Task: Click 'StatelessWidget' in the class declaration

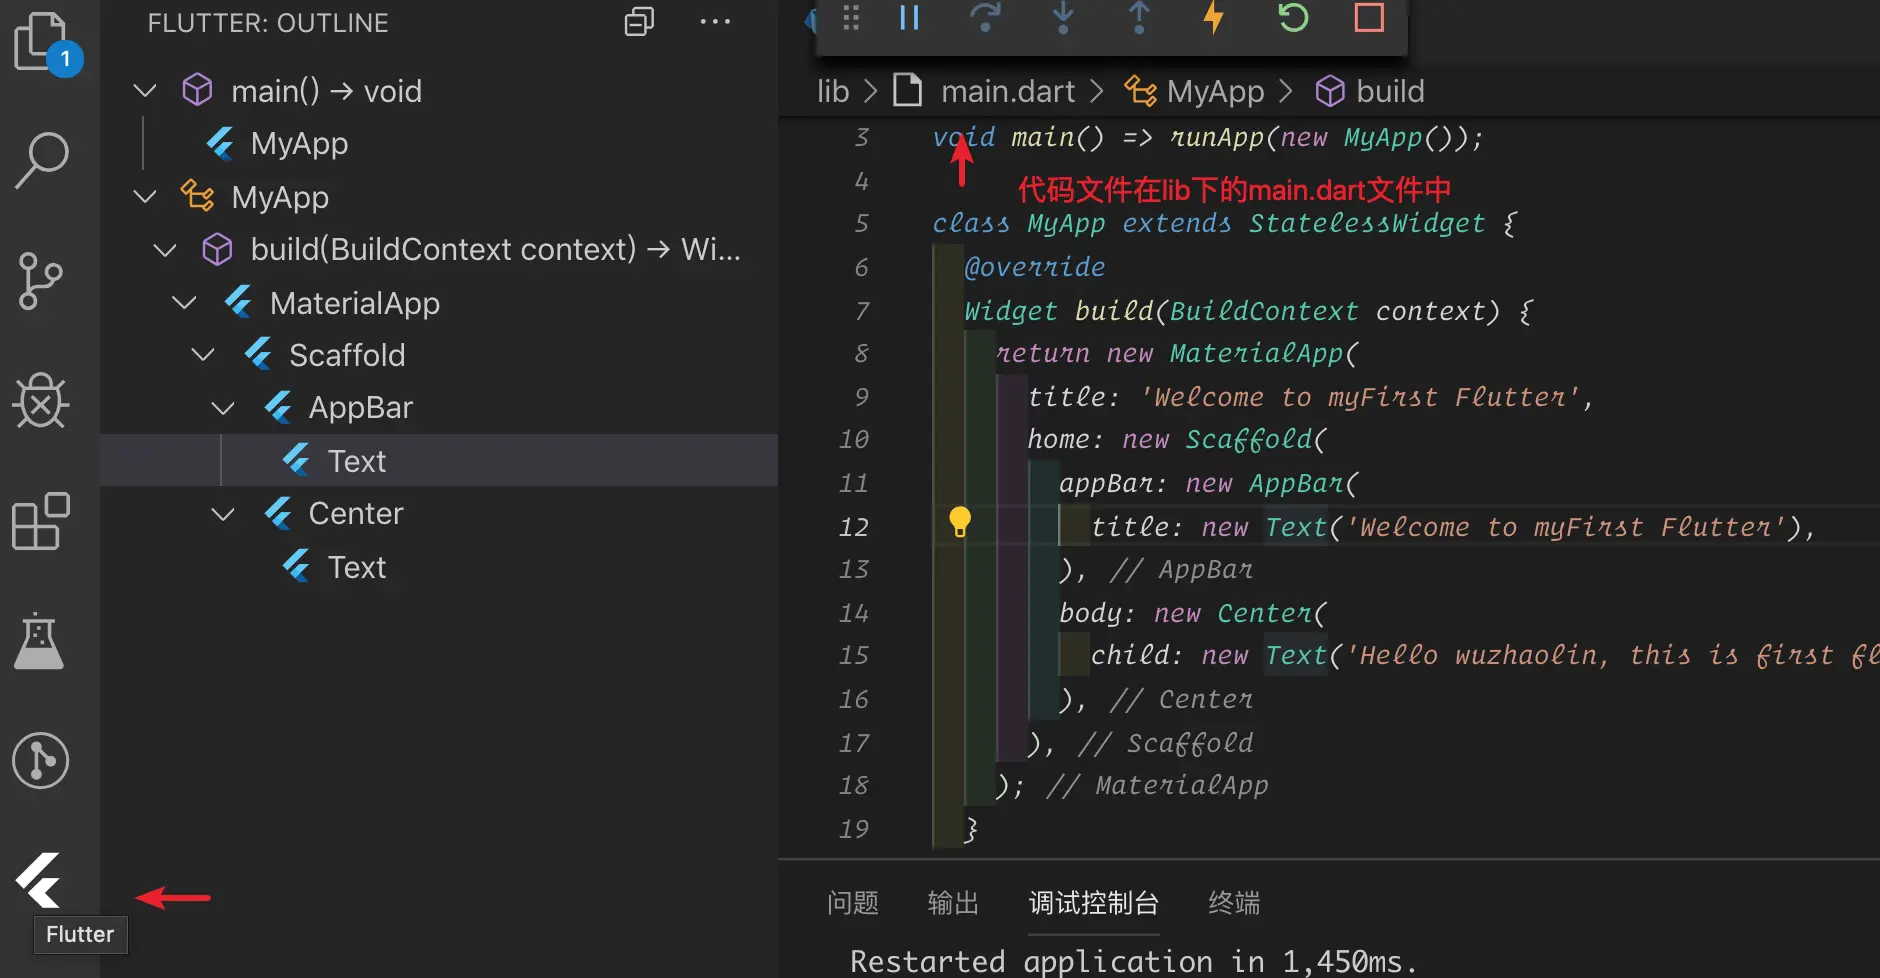Action: (x=1366, y=223)
